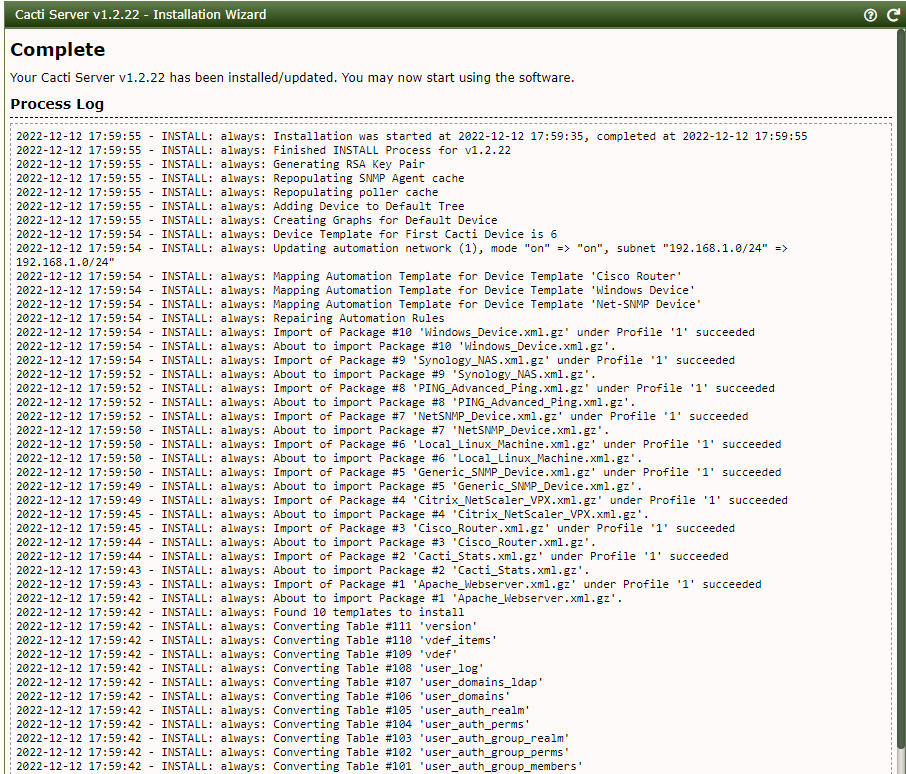Select log line 'Adding Device to Default Tree'
906x774 pixels.
[x=240, y=206]
